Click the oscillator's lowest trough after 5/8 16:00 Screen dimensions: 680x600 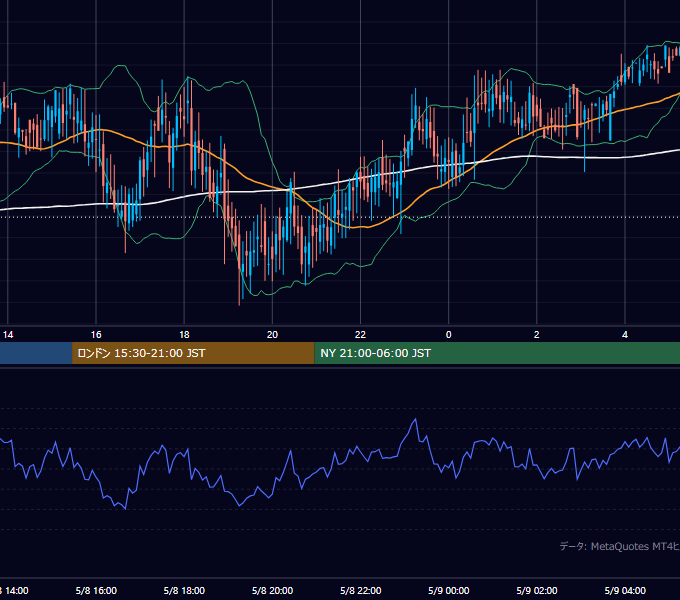pyautogui.click(x=125, y=508)
